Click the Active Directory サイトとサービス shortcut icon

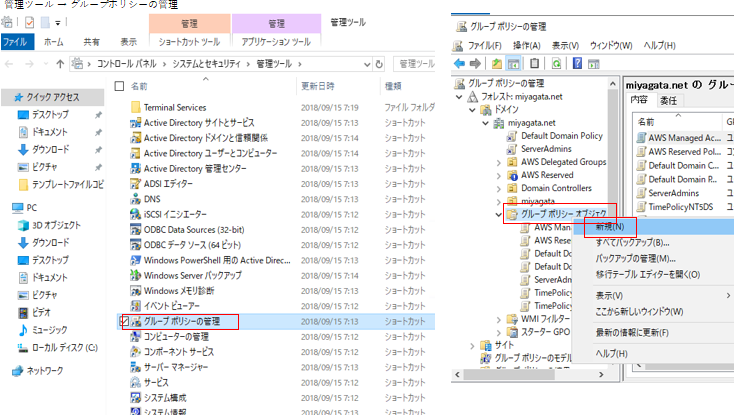(136, 123)
